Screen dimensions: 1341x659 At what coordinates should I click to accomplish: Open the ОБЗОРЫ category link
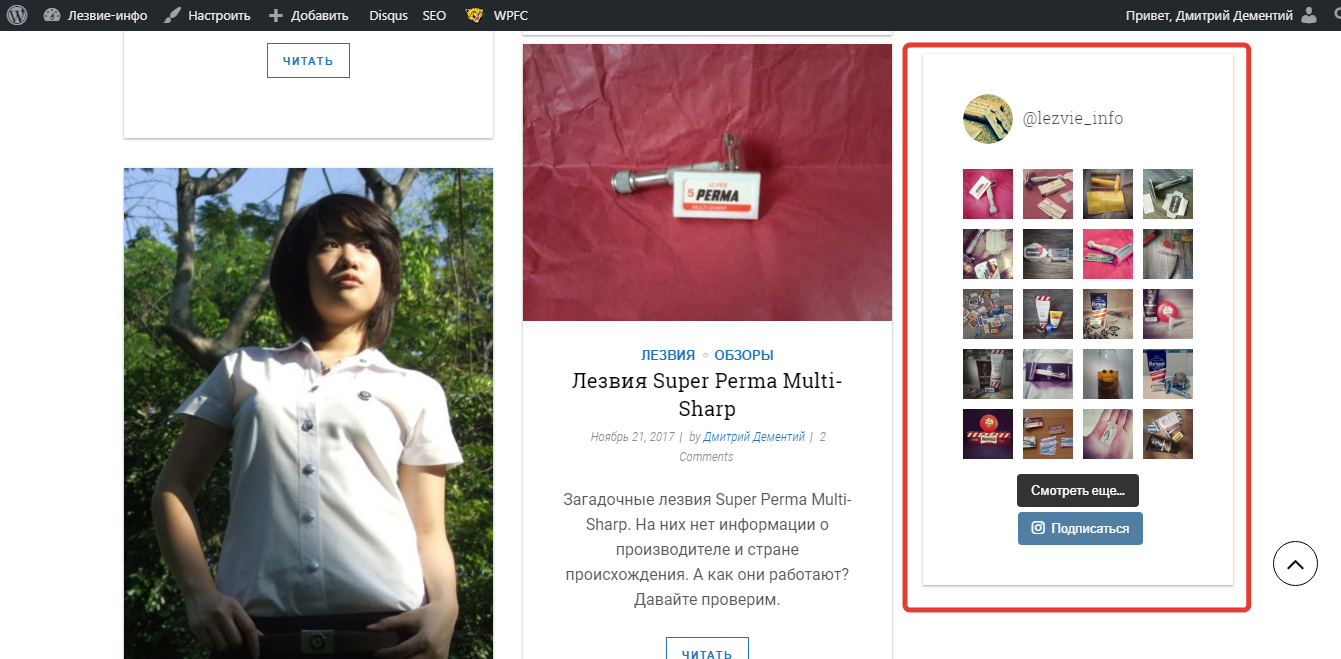tap(743, 355)
